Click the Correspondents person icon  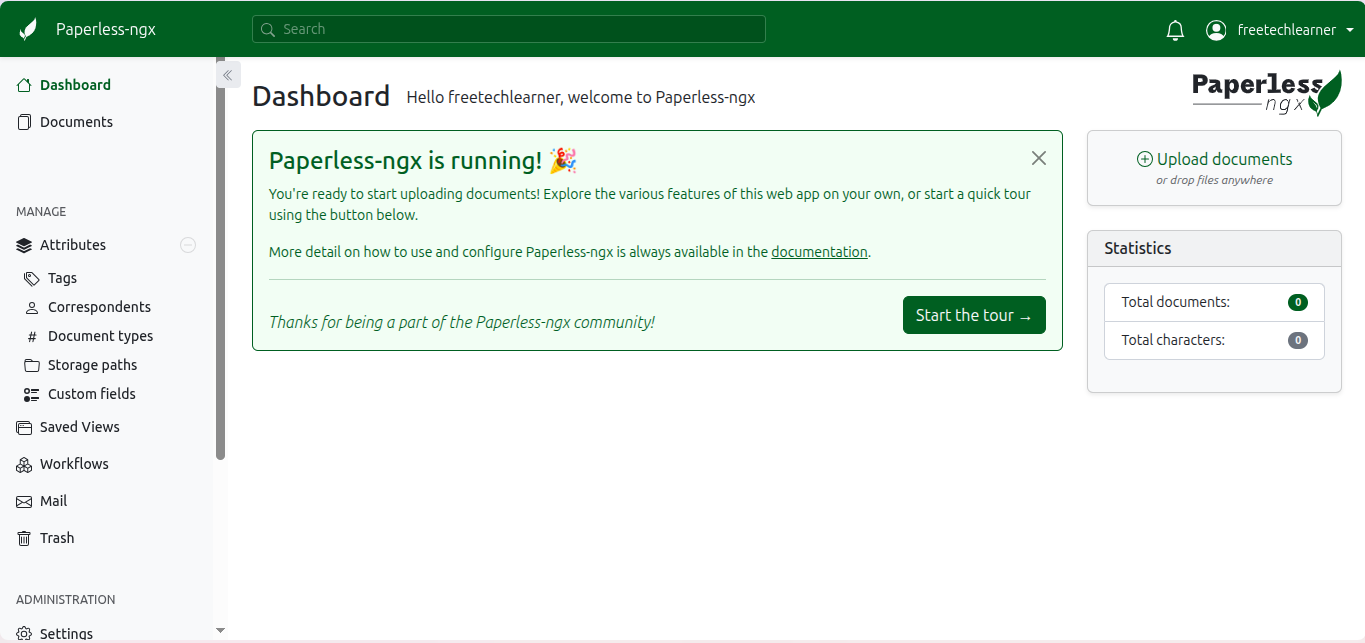coord(32,307)
